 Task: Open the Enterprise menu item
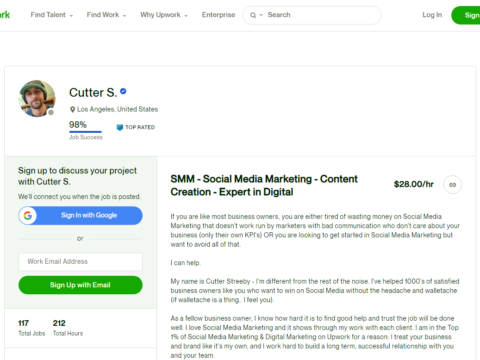click(x=218, y=15)
